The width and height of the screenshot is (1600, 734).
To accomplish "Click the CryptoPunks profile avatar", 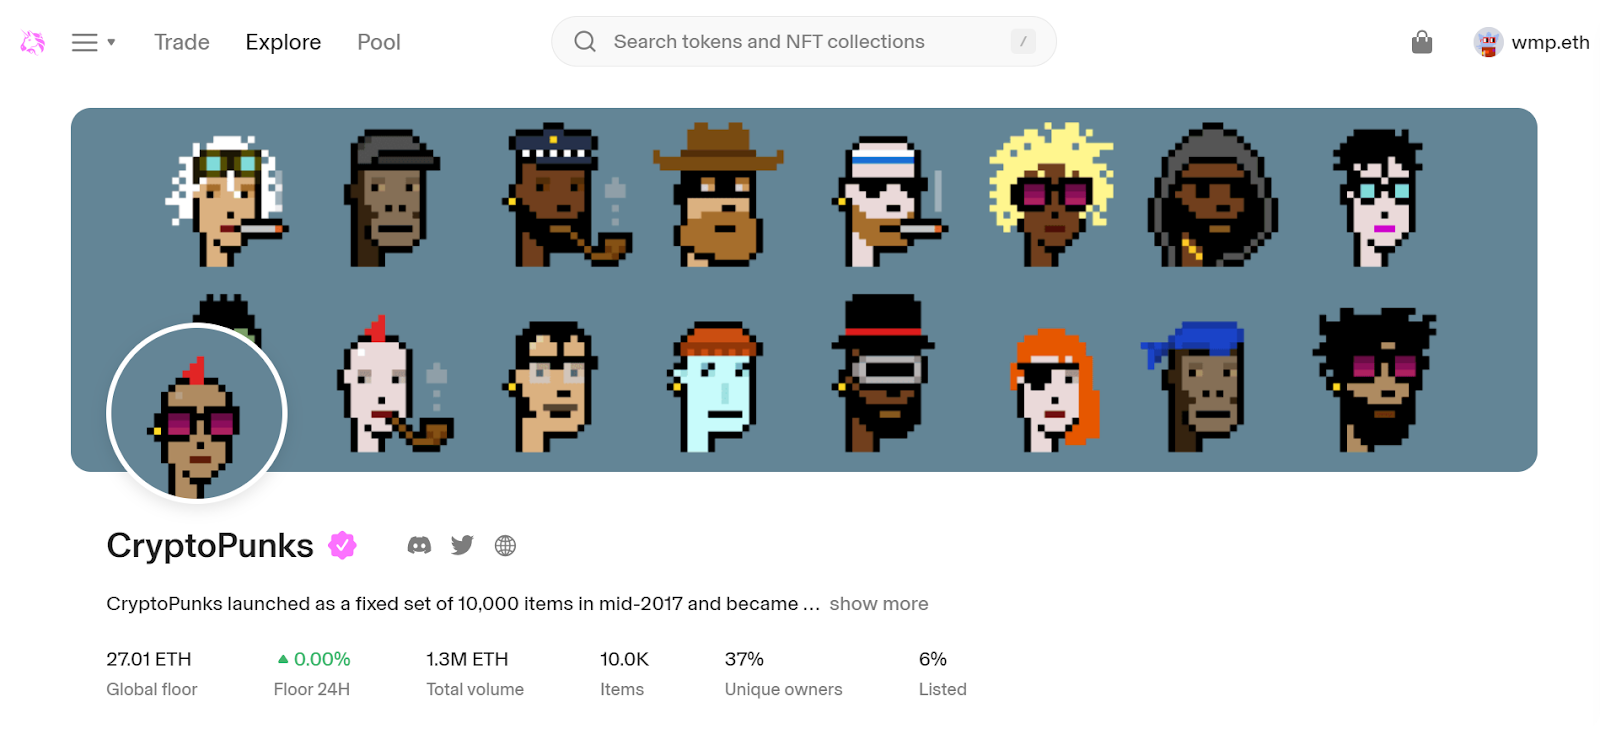I will pos(197,413).
